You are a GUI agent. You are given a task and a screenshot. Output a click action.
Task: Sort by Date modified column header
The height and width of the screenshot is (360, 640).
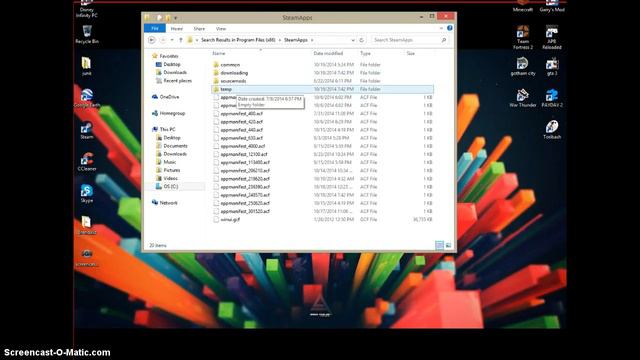pyautogui.click(x=328, y=53)
